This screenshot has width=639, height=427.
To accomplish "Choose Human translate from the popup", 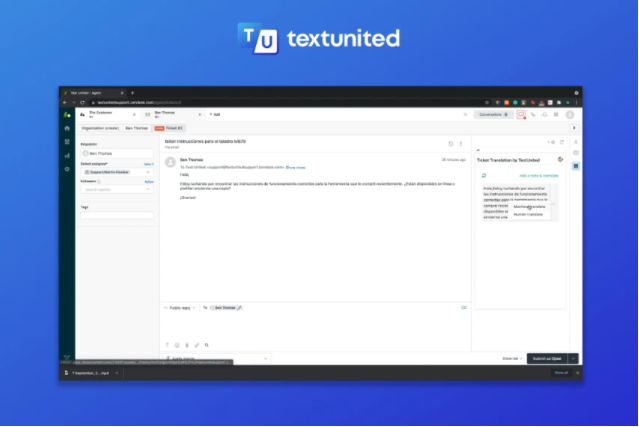I will pyautogui.click(x=528, y=214).
